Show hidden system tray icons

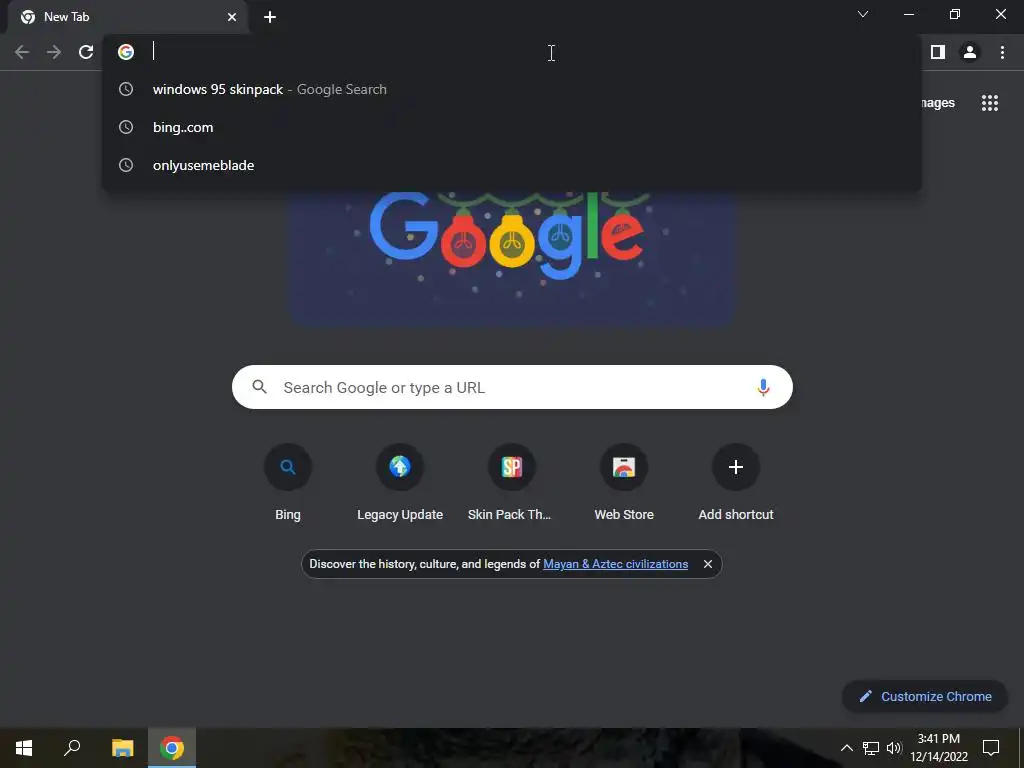click(846, 748)
